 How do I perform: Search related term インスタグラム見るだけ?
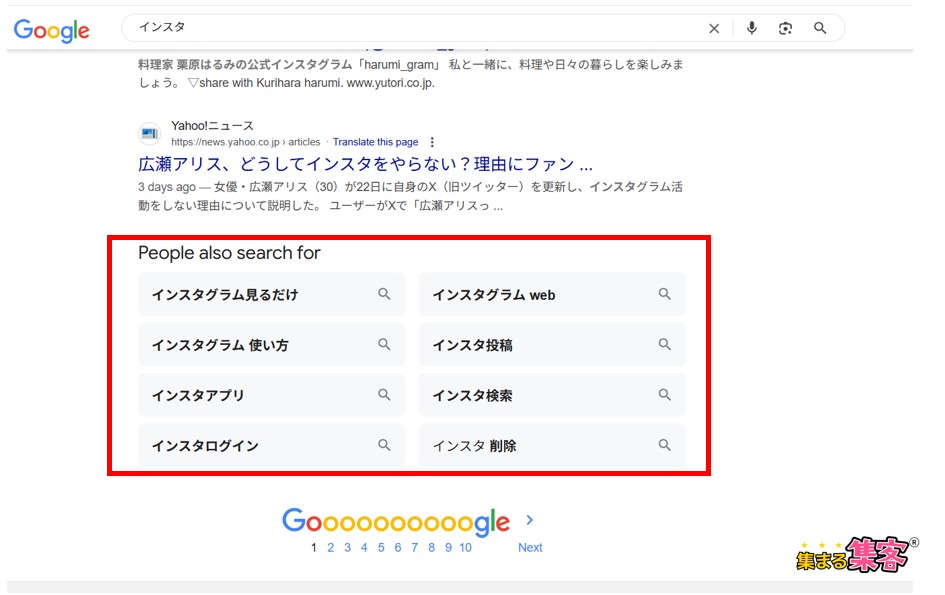(x=271, y=294)
